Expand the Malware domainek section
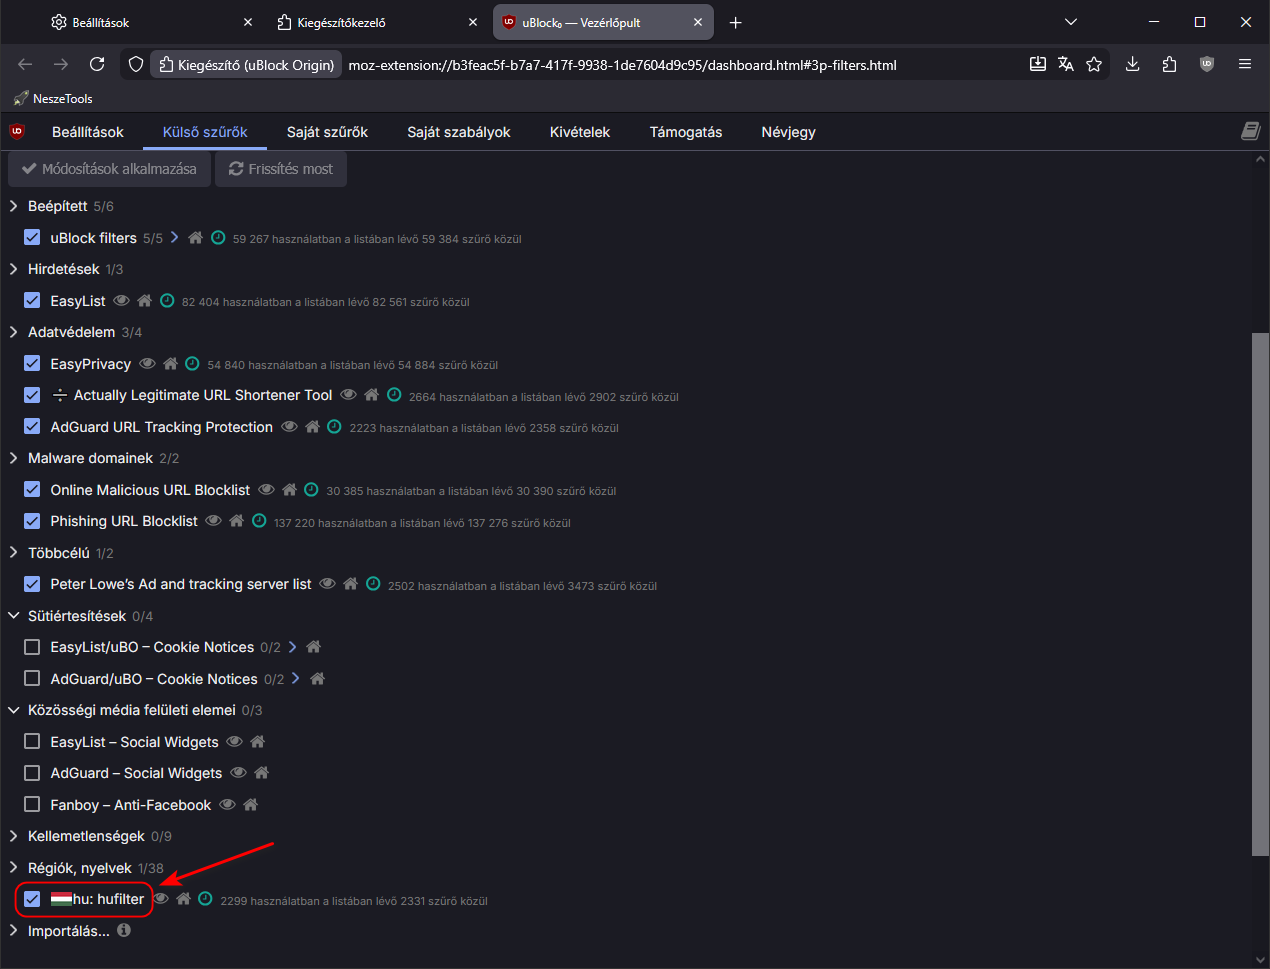 pyautogui.click(x=13, y=458)
